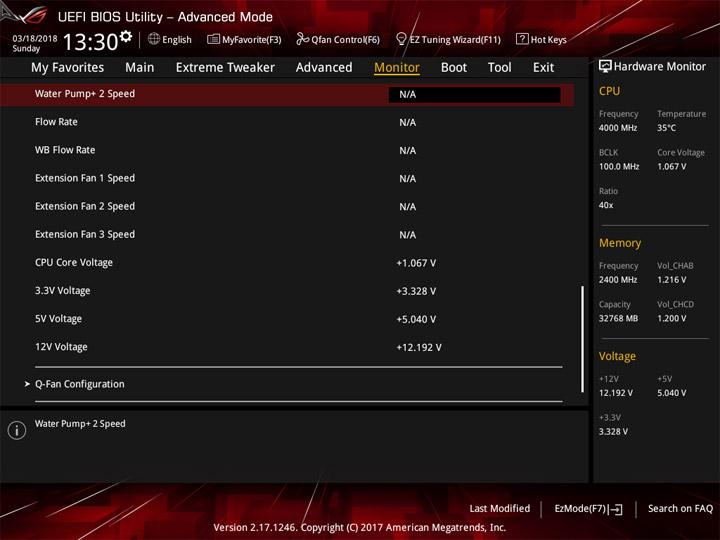Screen dimensions: 720x540
Task: Click the MyFavorite list icon
Action: (213, 39)
